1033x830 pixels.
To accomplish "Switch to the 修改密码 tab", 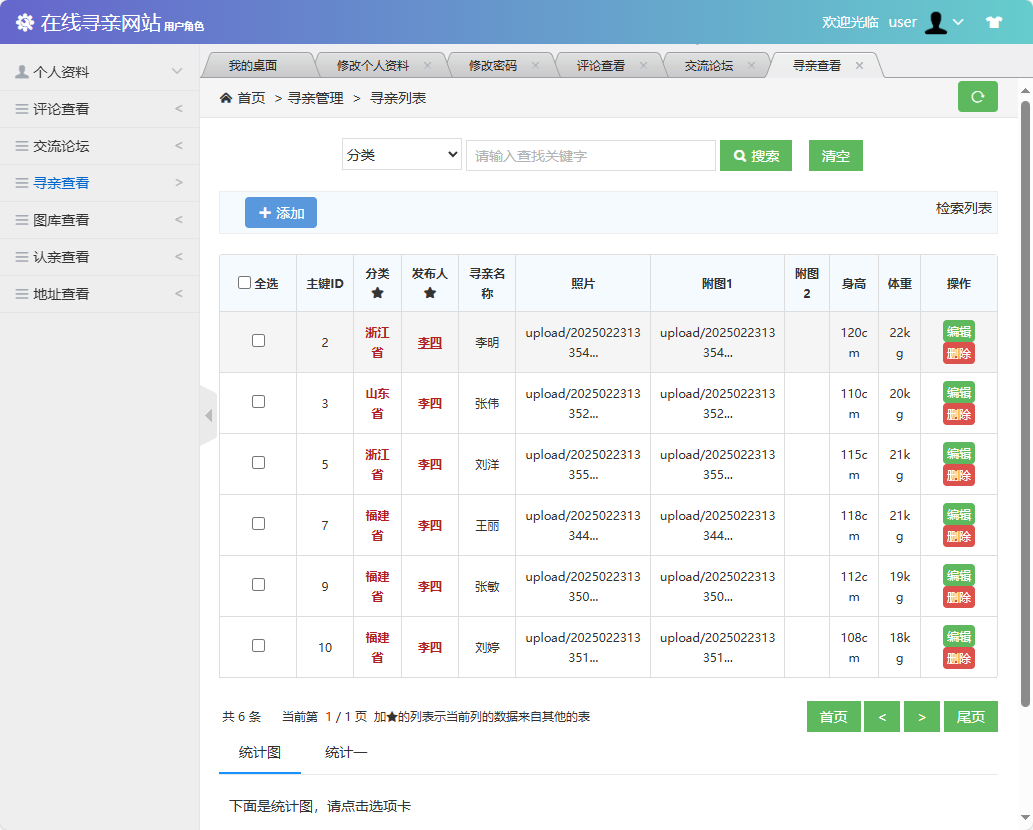I will tap(493, 64).
